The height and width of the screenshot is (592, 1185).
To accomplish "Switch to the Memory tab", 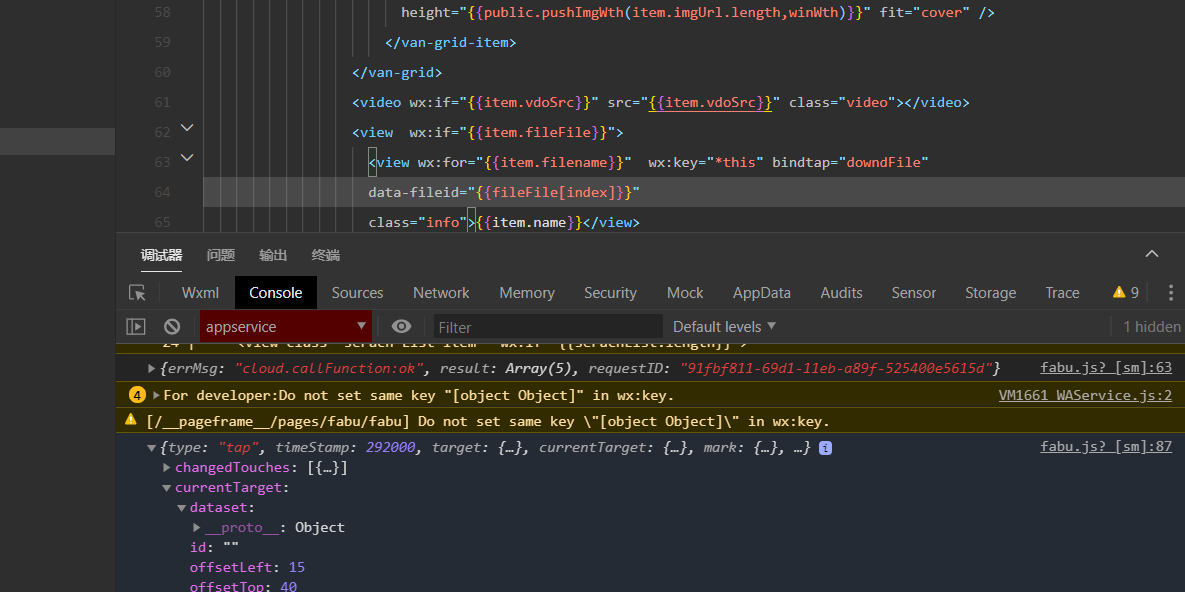I will [x=527, y=293].
